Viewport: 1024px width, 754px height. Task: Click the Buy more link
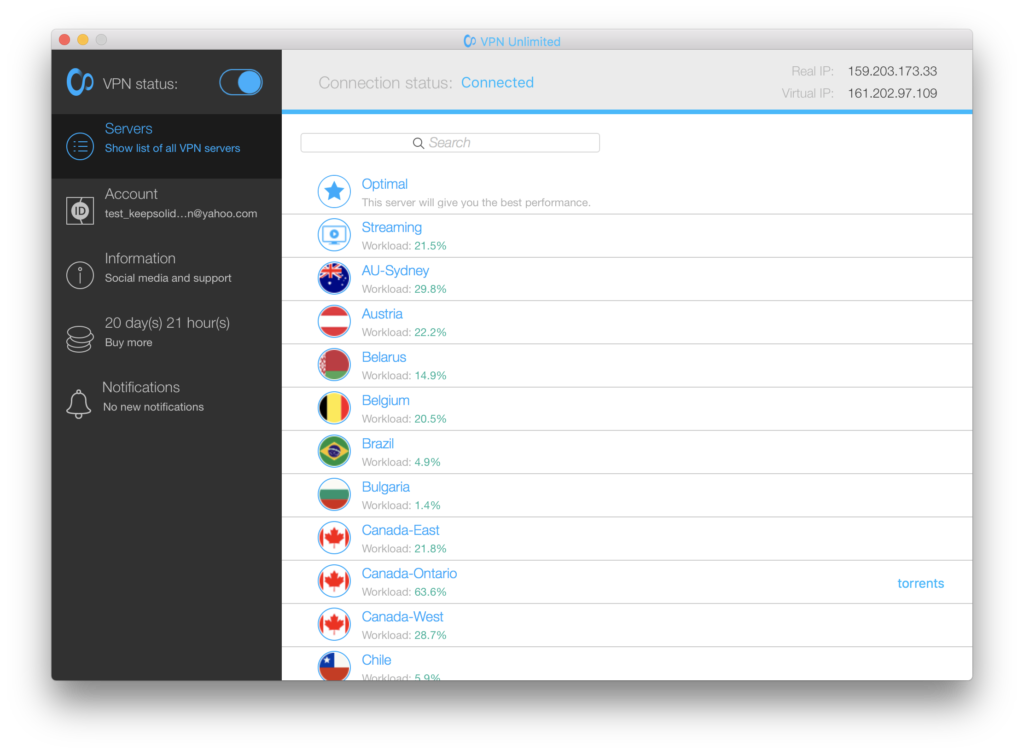[x=129, y=343]
